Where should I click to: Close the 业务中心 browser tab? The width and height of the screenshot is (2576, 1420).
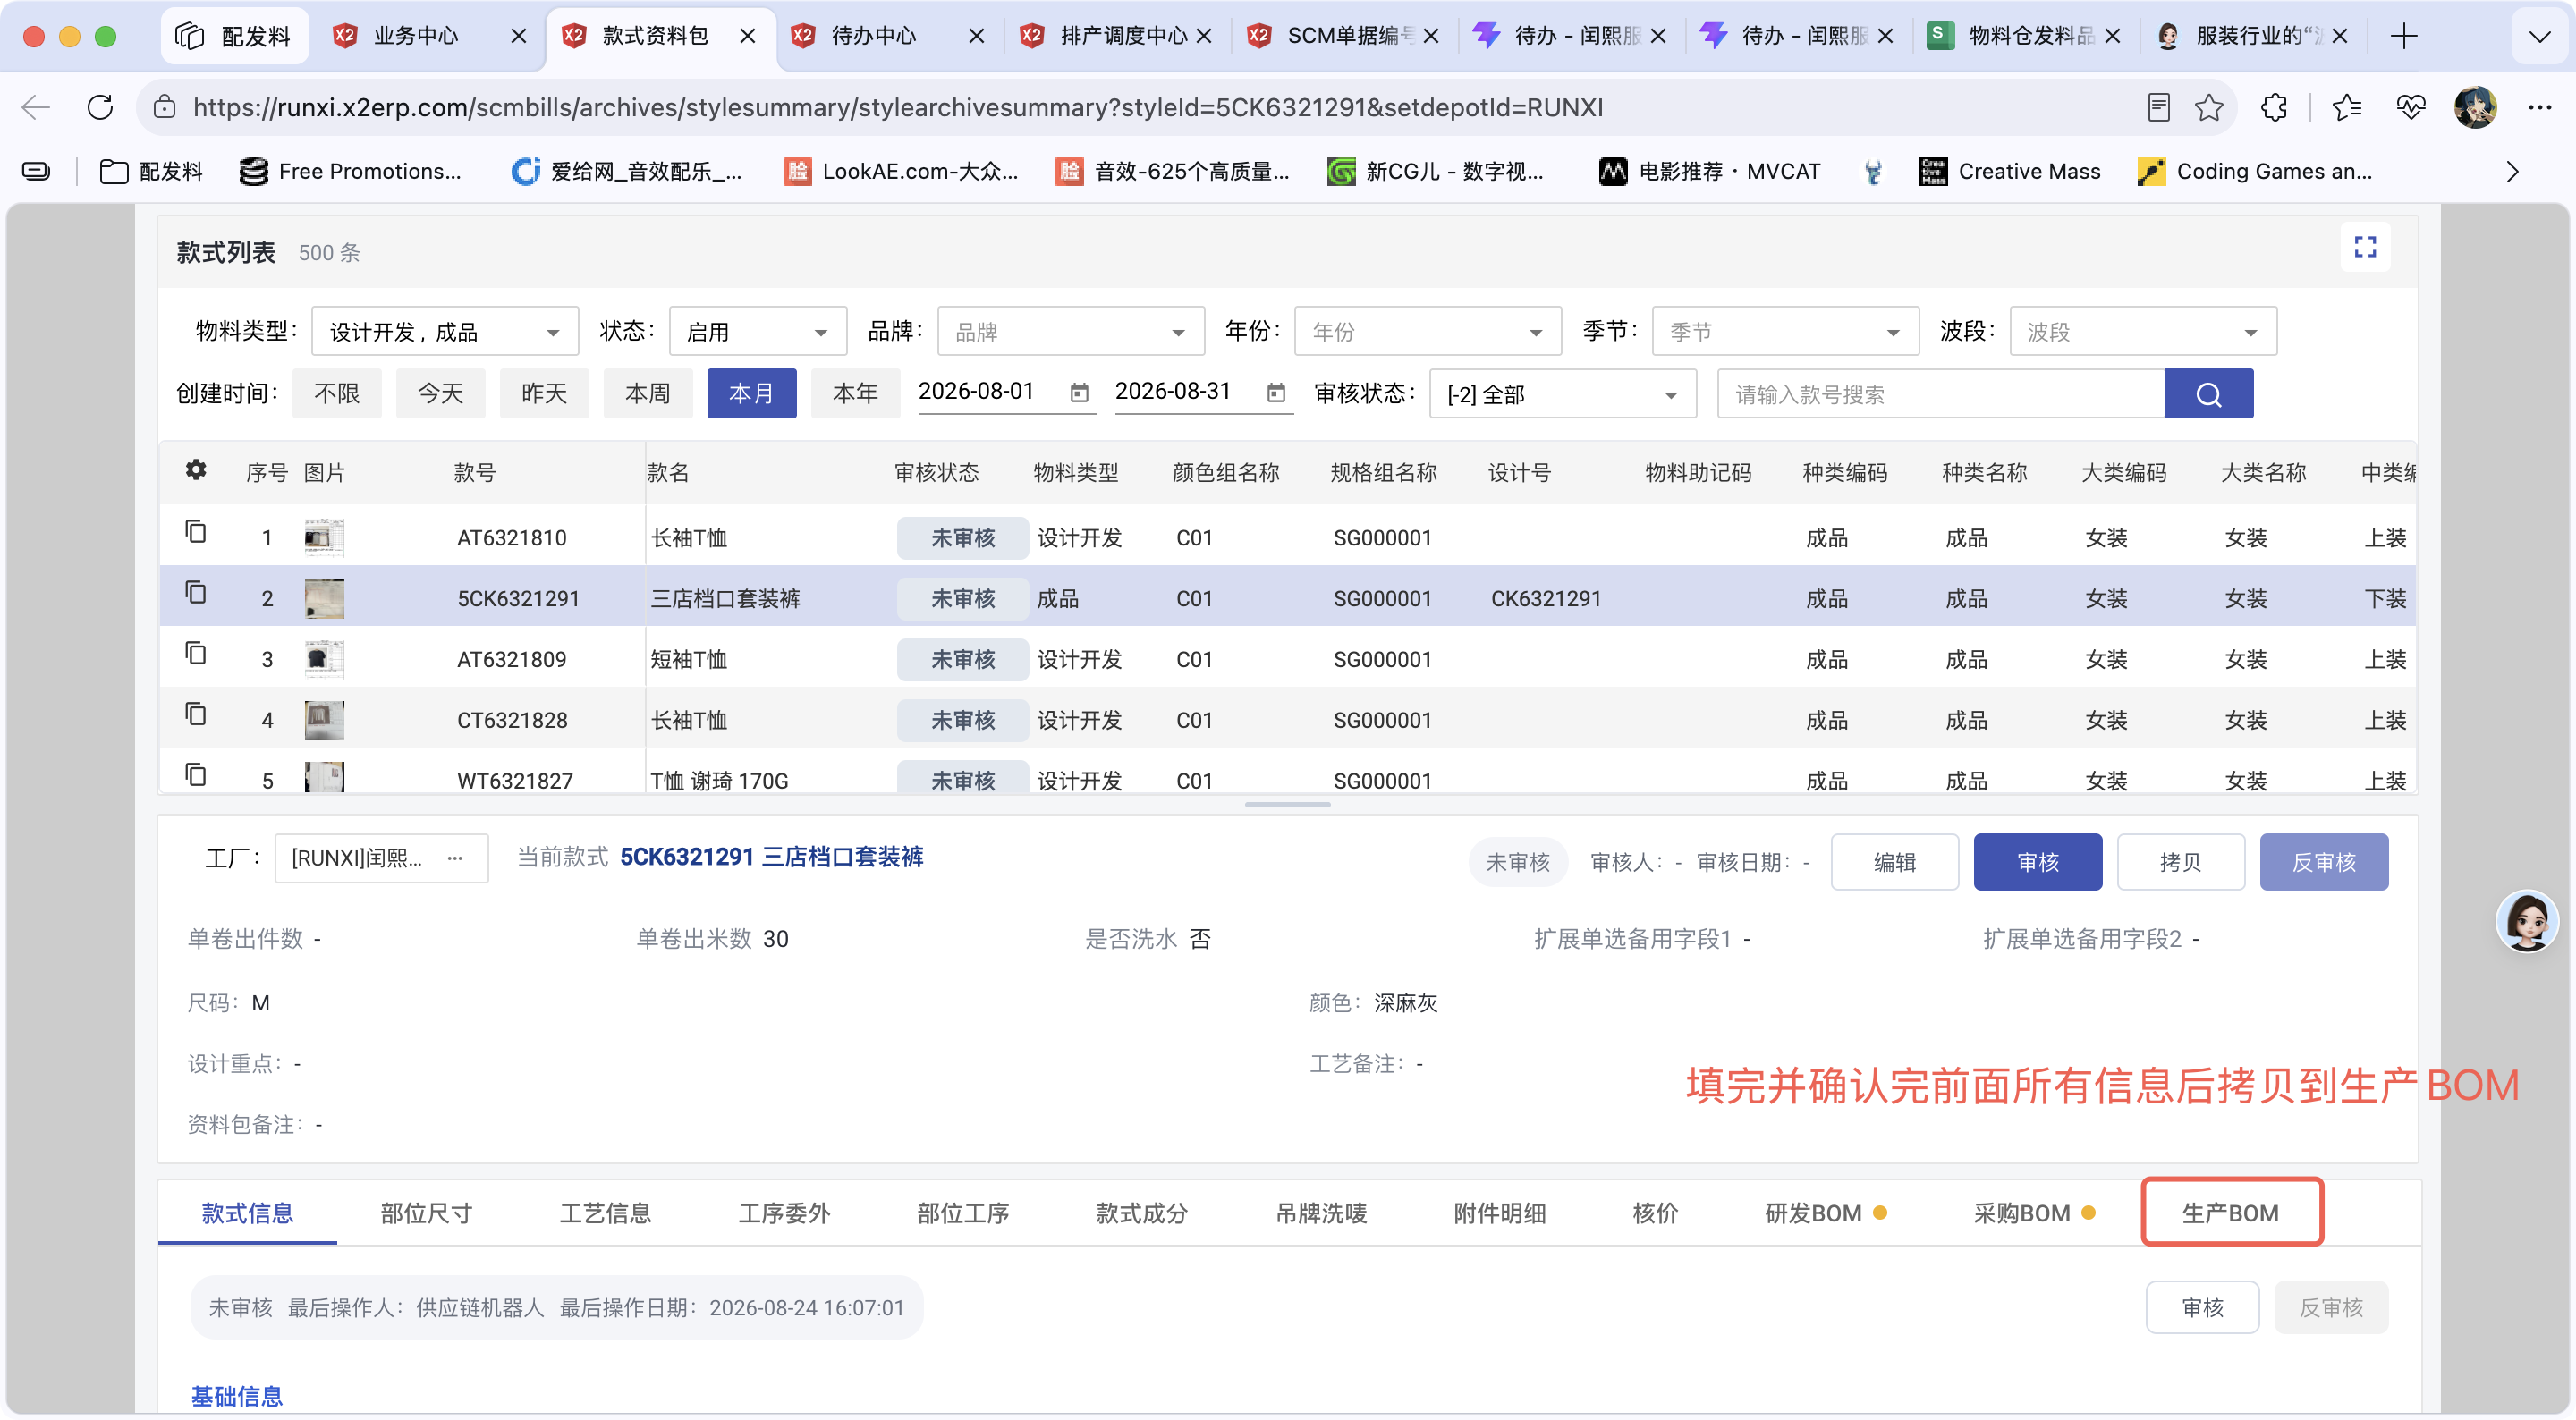(518, 36)
